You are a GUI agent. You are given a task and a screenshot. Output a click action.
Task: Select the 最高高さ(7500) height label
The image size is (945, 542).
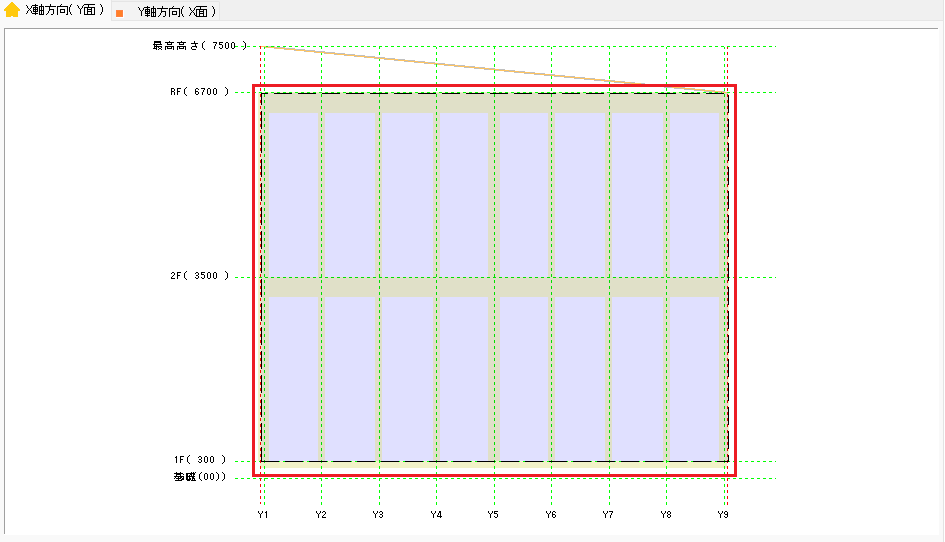tap(198, 46)
